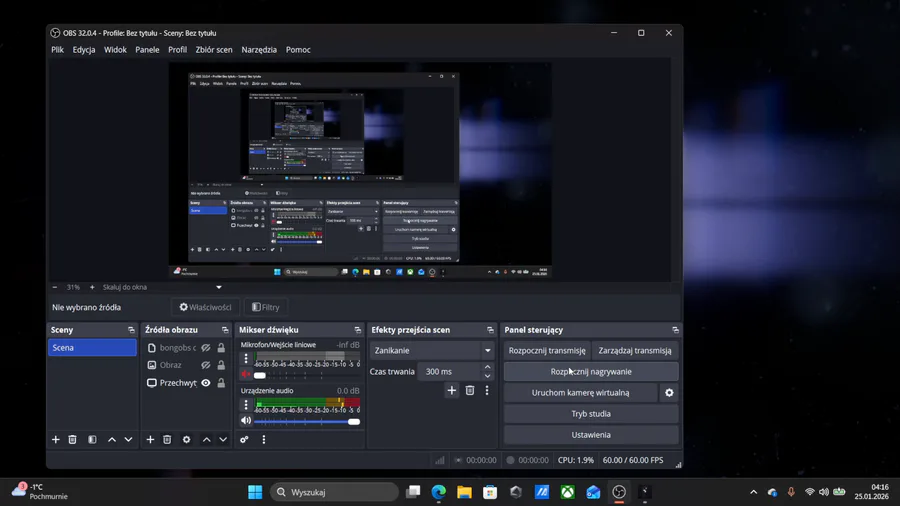Add a new source with plus icon
Viewport: 900px width, 506px height.
tap(150, 439)
